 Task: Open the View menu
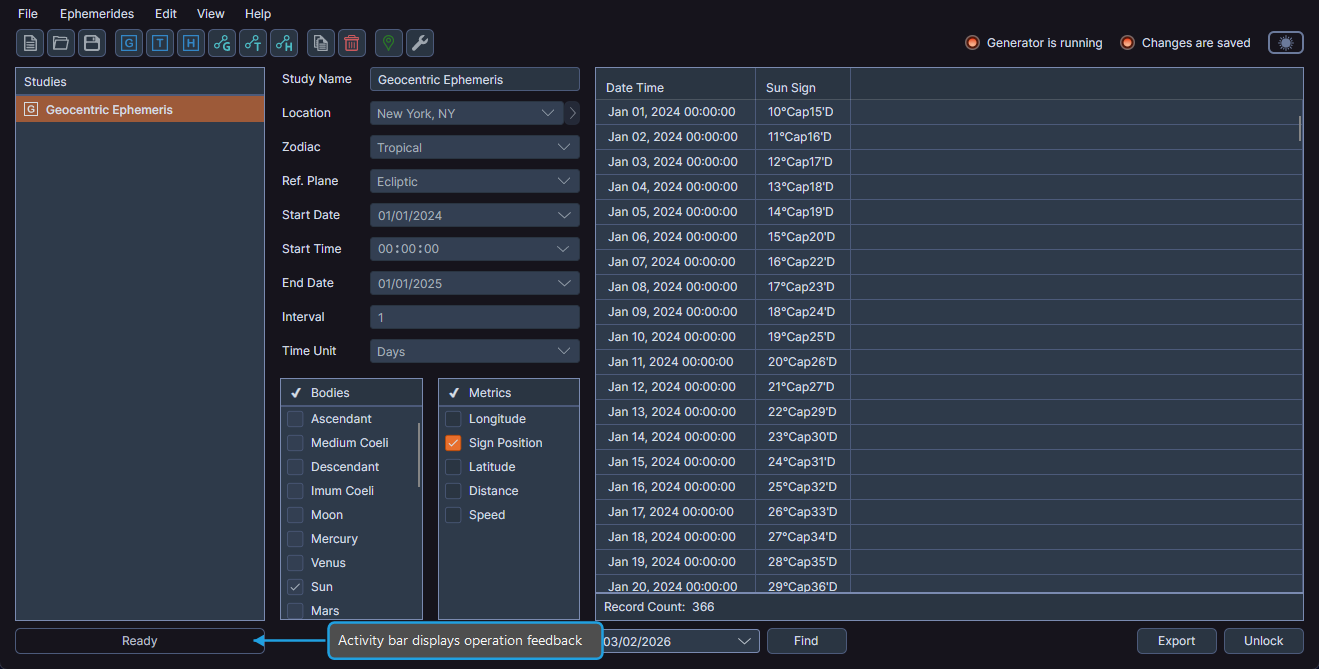[x=210, y=13]
